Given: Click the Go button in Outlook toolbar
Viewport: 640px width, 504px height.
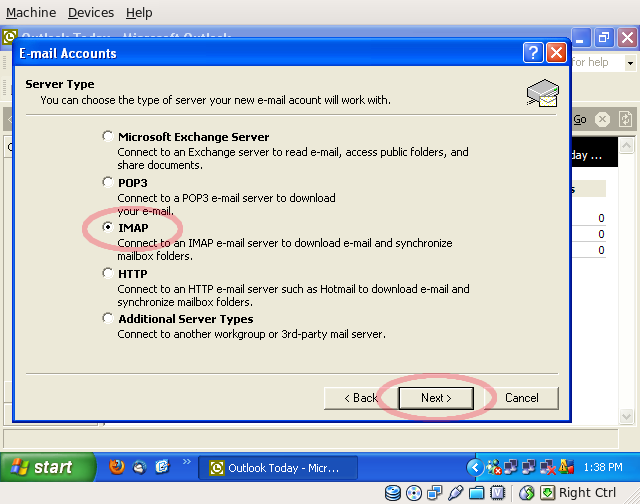Looking at the screenshot, I should pyautogui.click(x=580, y=120).
